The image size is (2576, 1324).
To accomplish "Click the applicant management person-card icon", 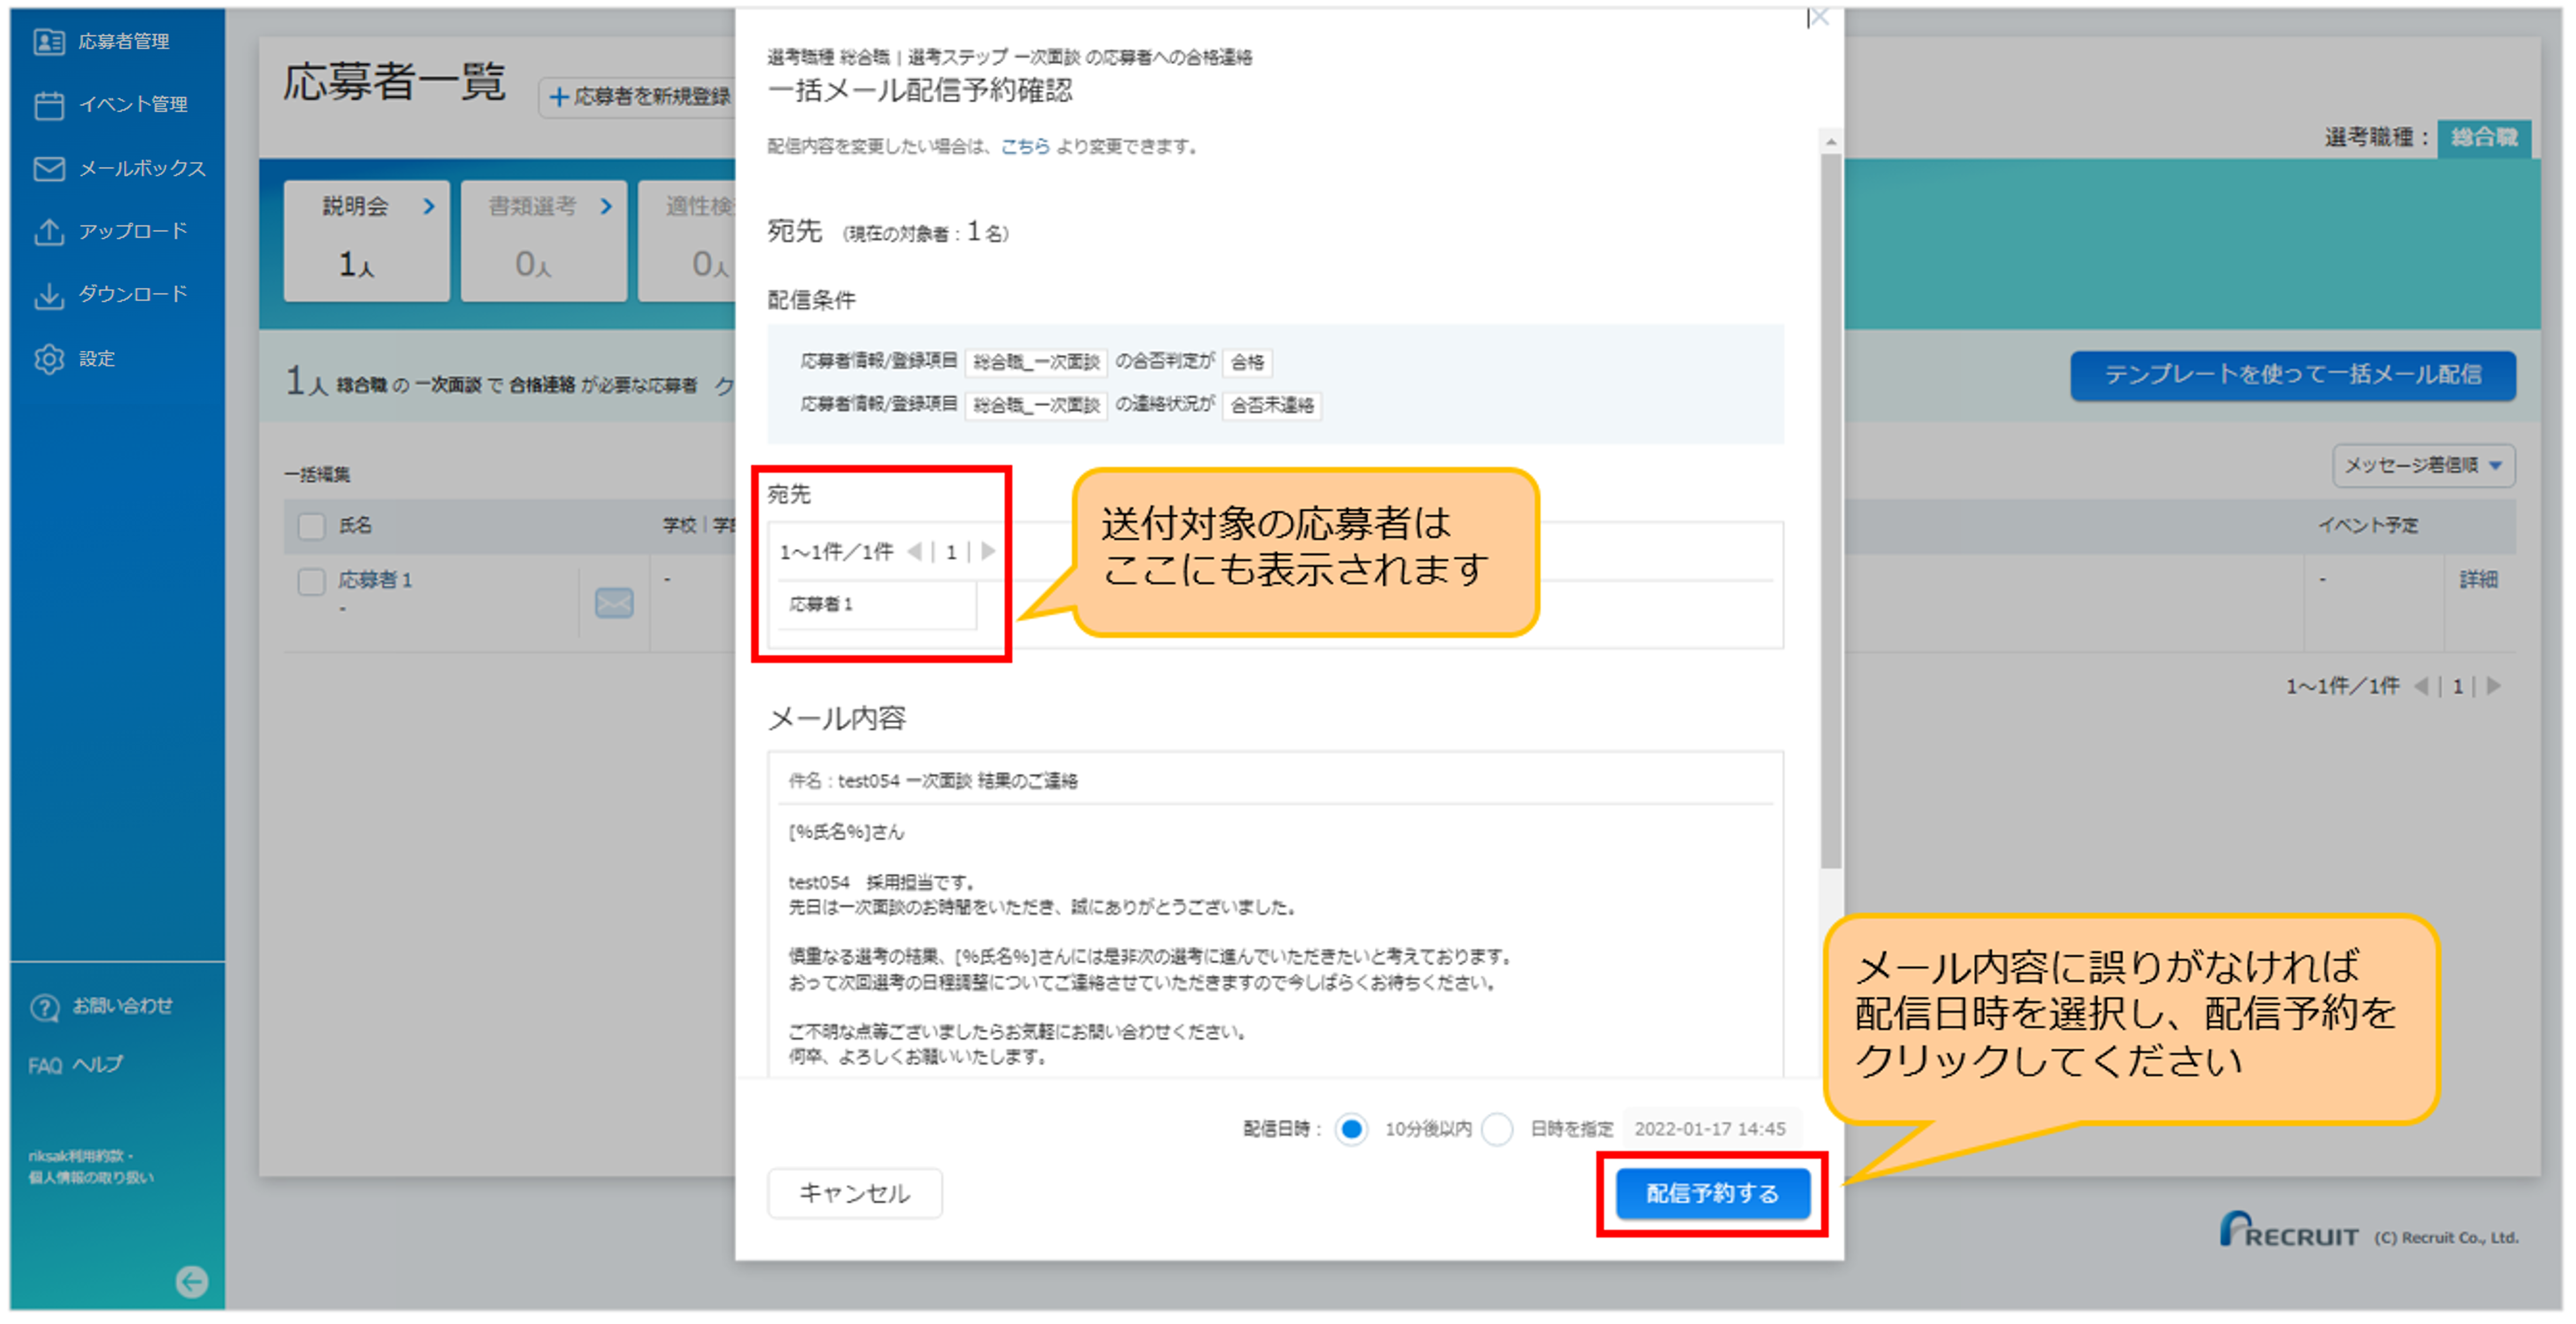I will point(49,41).
